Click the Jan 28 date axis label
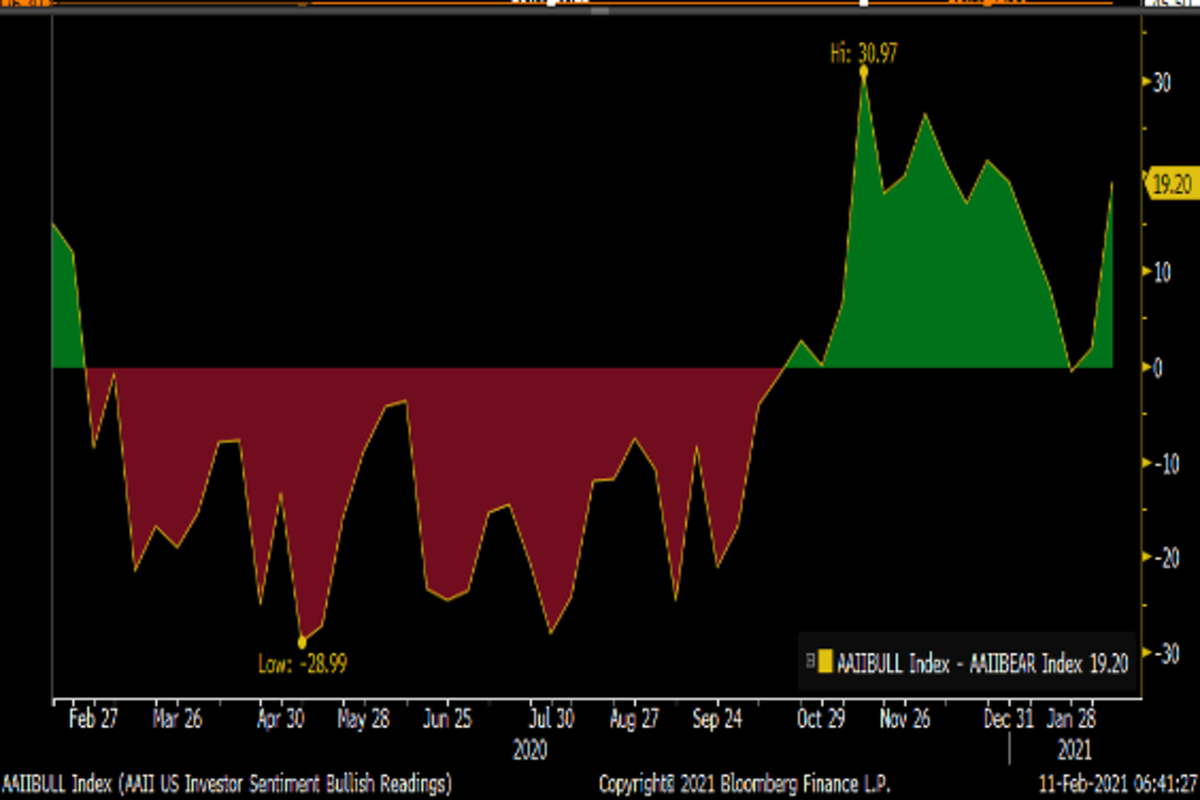 [1072, 719]
